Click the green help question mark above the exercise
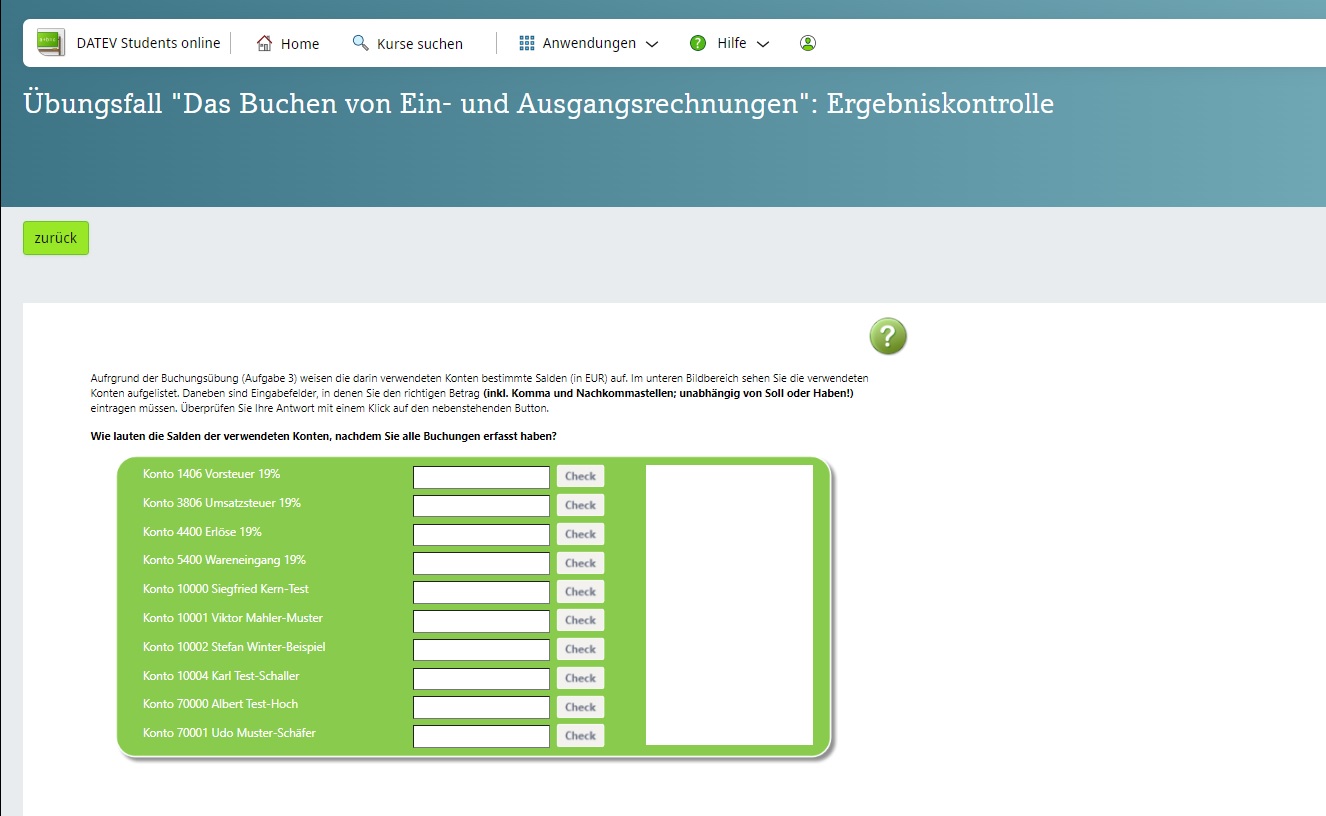 (888, 337)
